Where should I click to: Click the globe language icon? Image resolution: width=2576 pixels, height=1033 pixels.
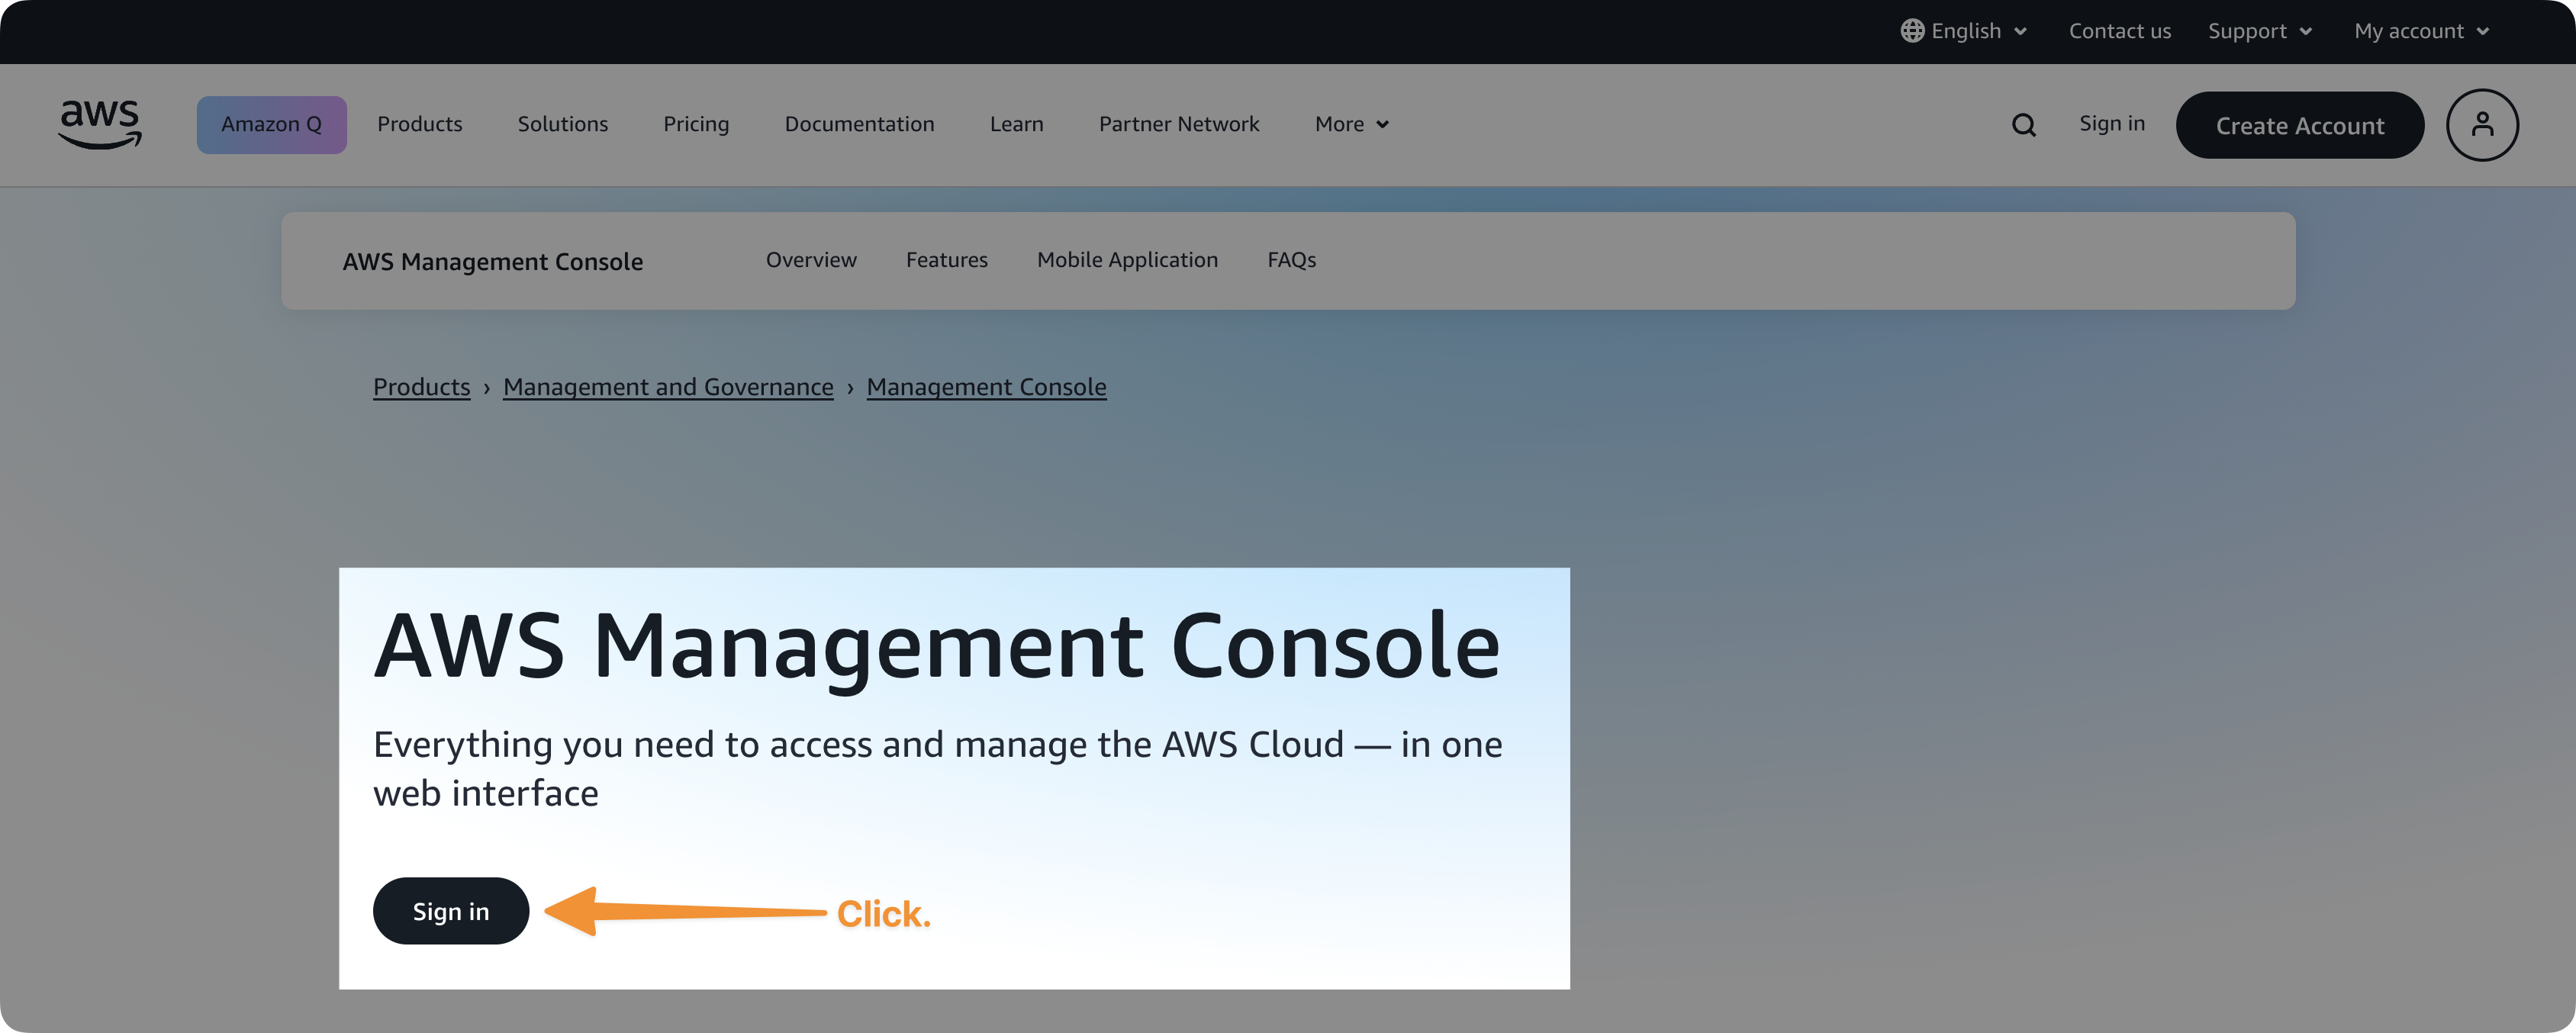[x=1912, y=31]
